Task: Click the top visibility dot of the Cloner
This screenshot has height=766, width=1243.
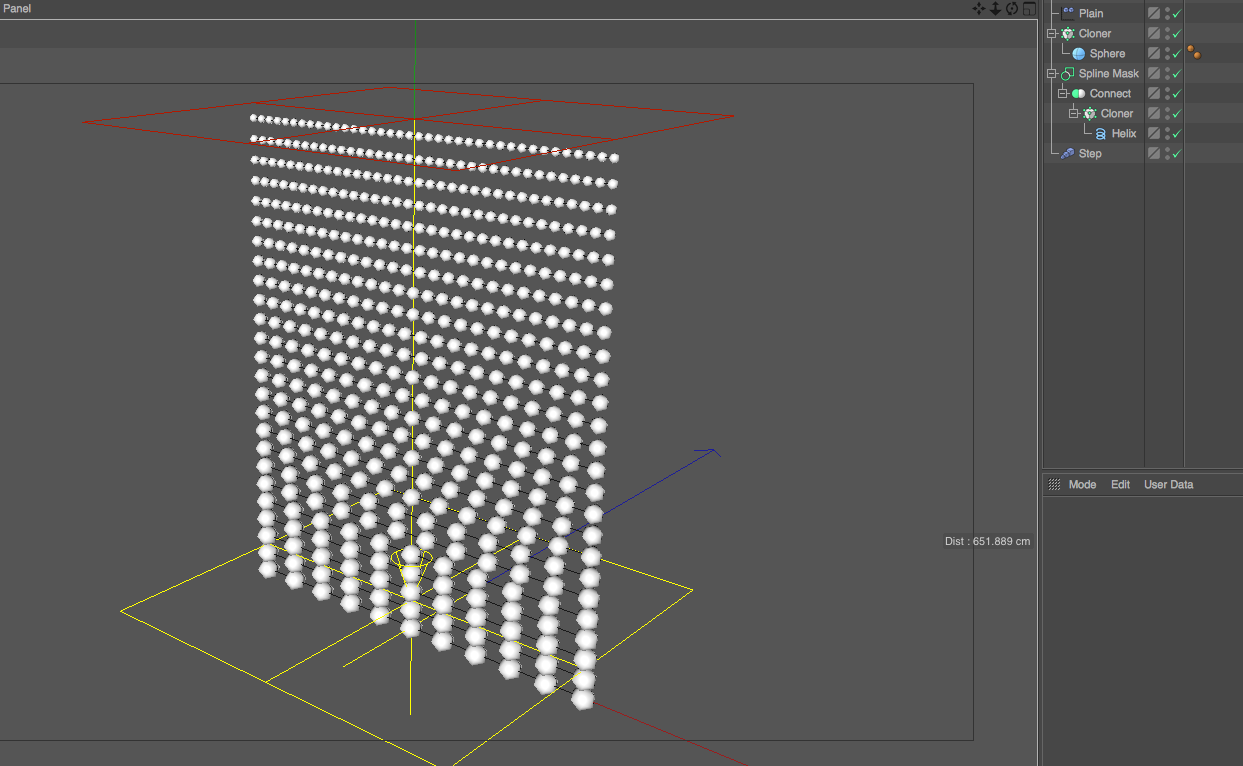Action: click(1167, 29)
